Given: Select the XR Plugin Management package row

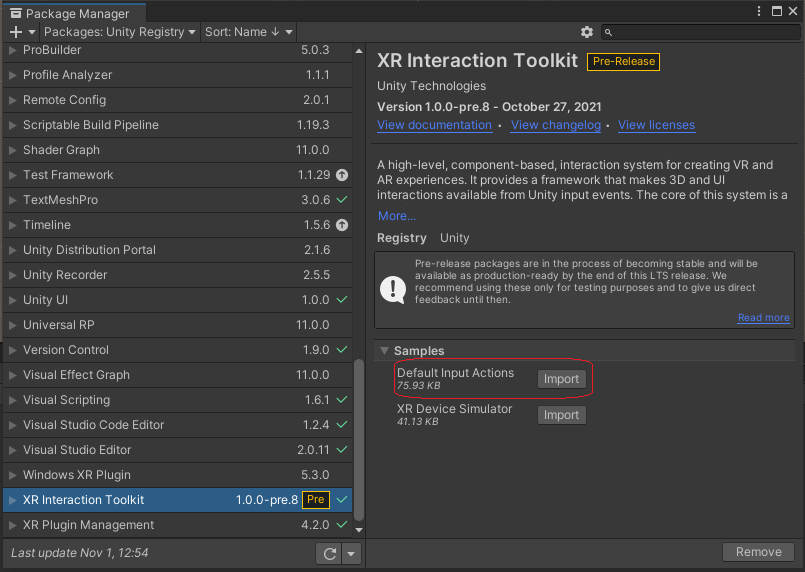Looking at the screenshot, I should point(178,525).
